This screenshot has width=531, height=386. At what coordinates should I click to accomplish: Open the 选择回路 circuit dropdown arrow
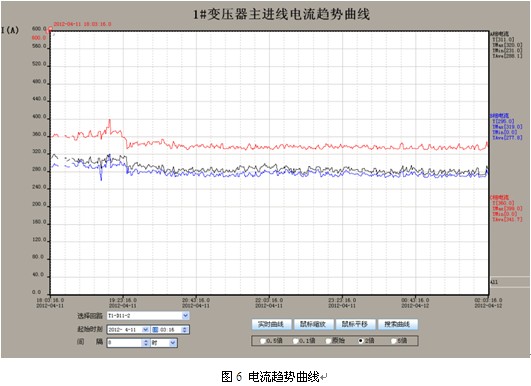point(185,316)
